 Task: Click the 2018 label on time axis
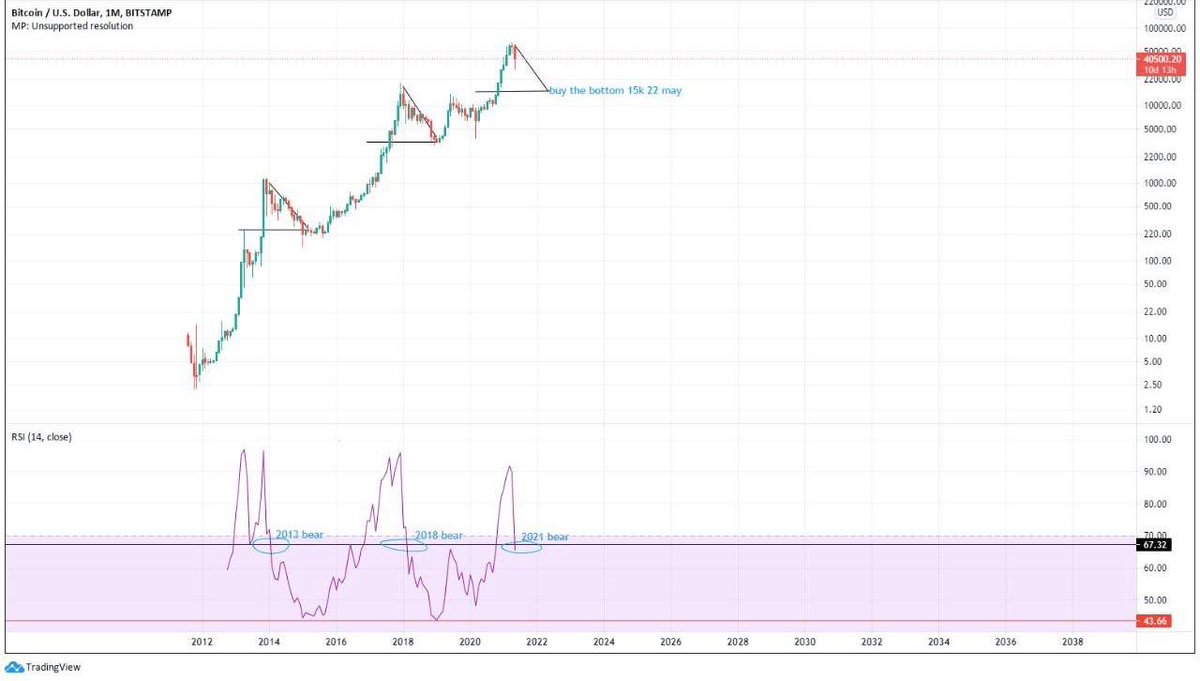pos(403,642)
